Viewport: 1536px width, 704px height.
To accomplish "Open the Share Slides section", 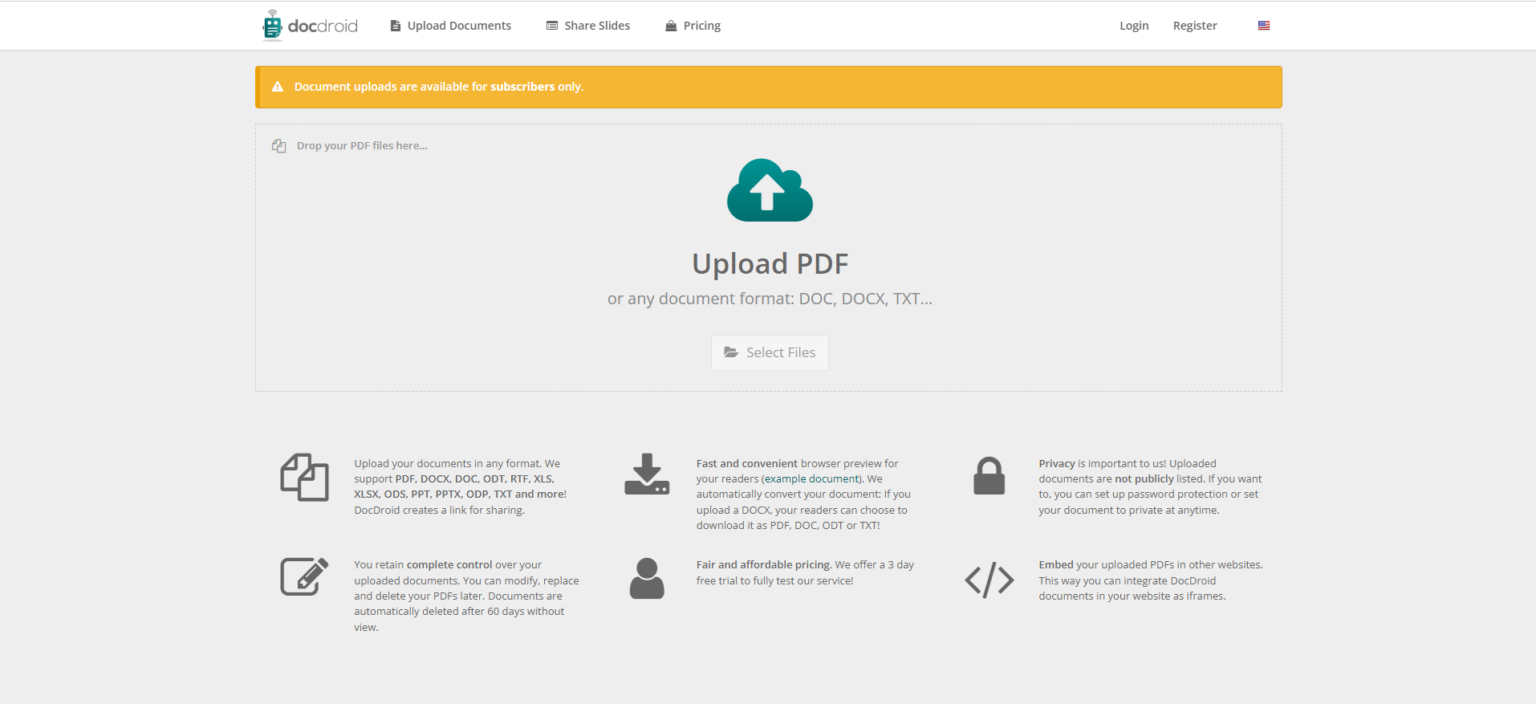I will [588, 25].
